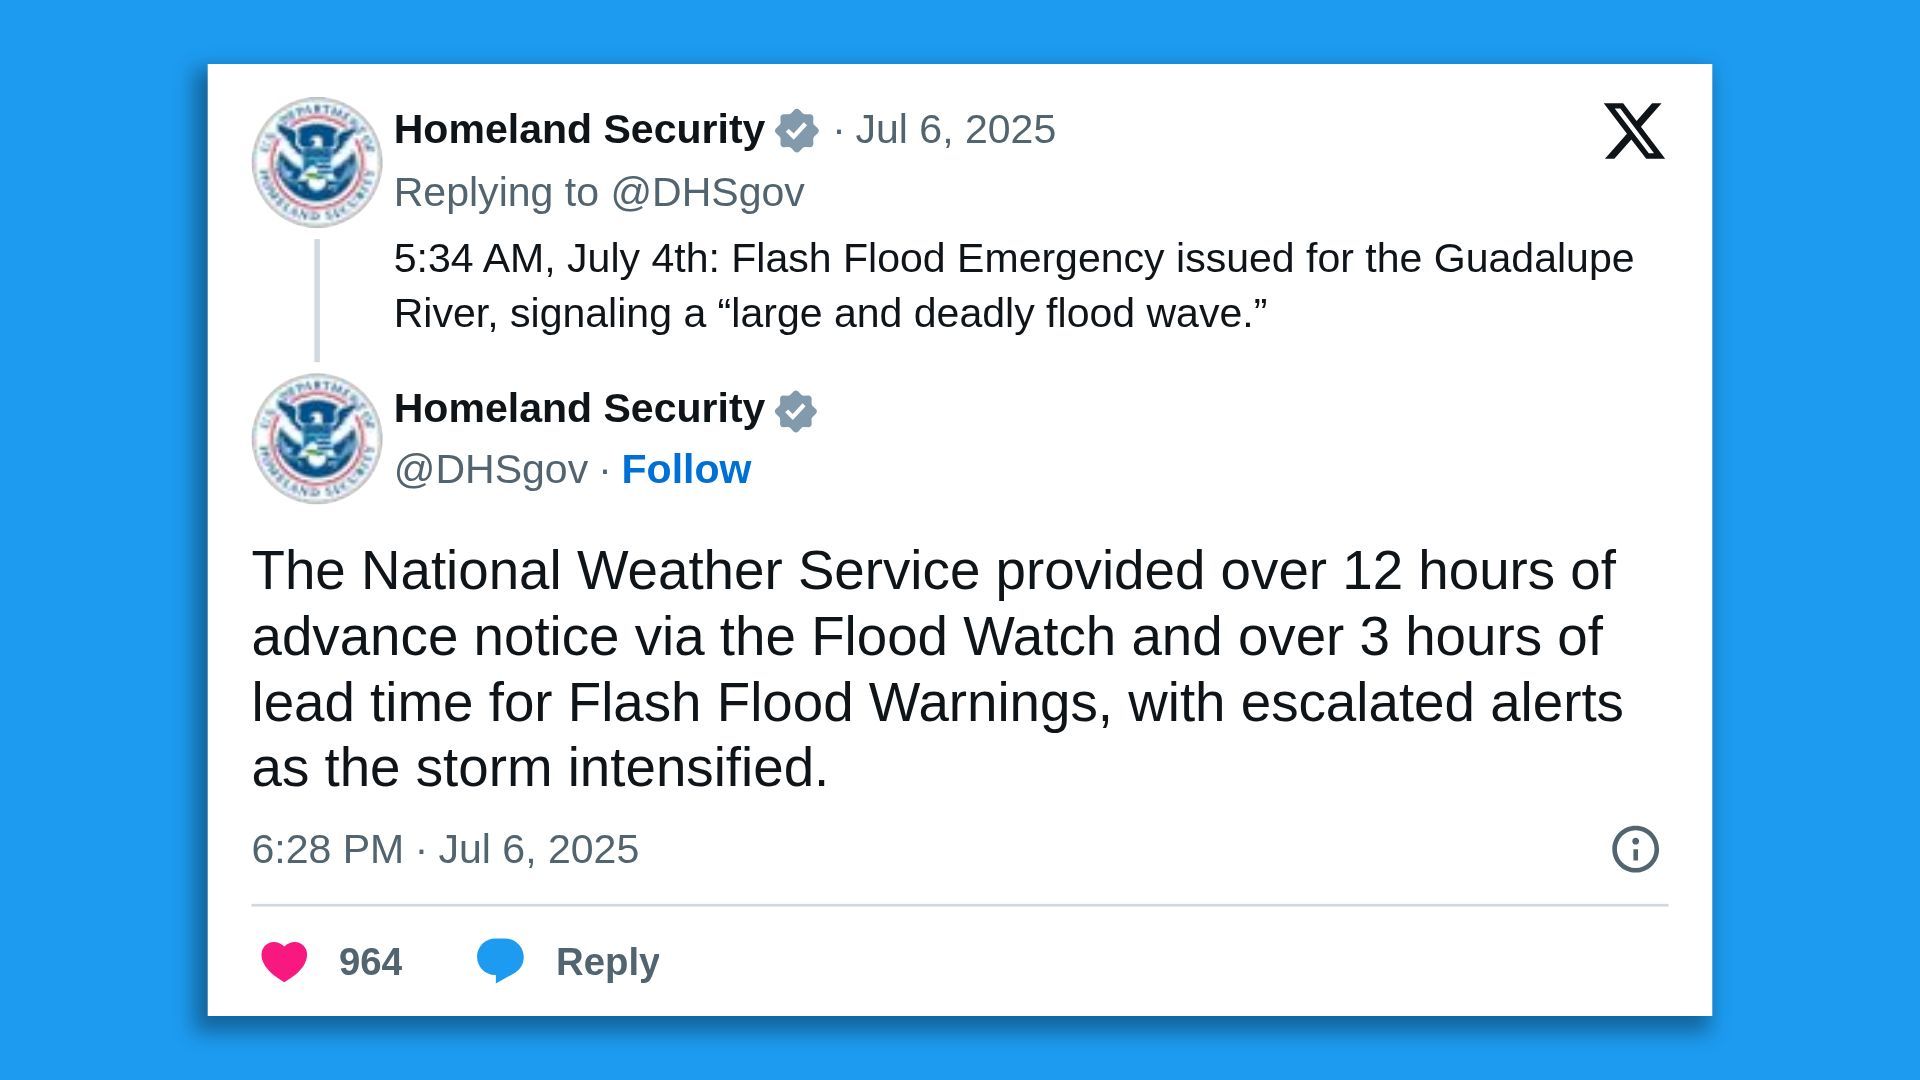Viewport: 1920px width, 1080px height.
Task: Click the verified badge in the second tweet header
Action: [x=797, y=408]
